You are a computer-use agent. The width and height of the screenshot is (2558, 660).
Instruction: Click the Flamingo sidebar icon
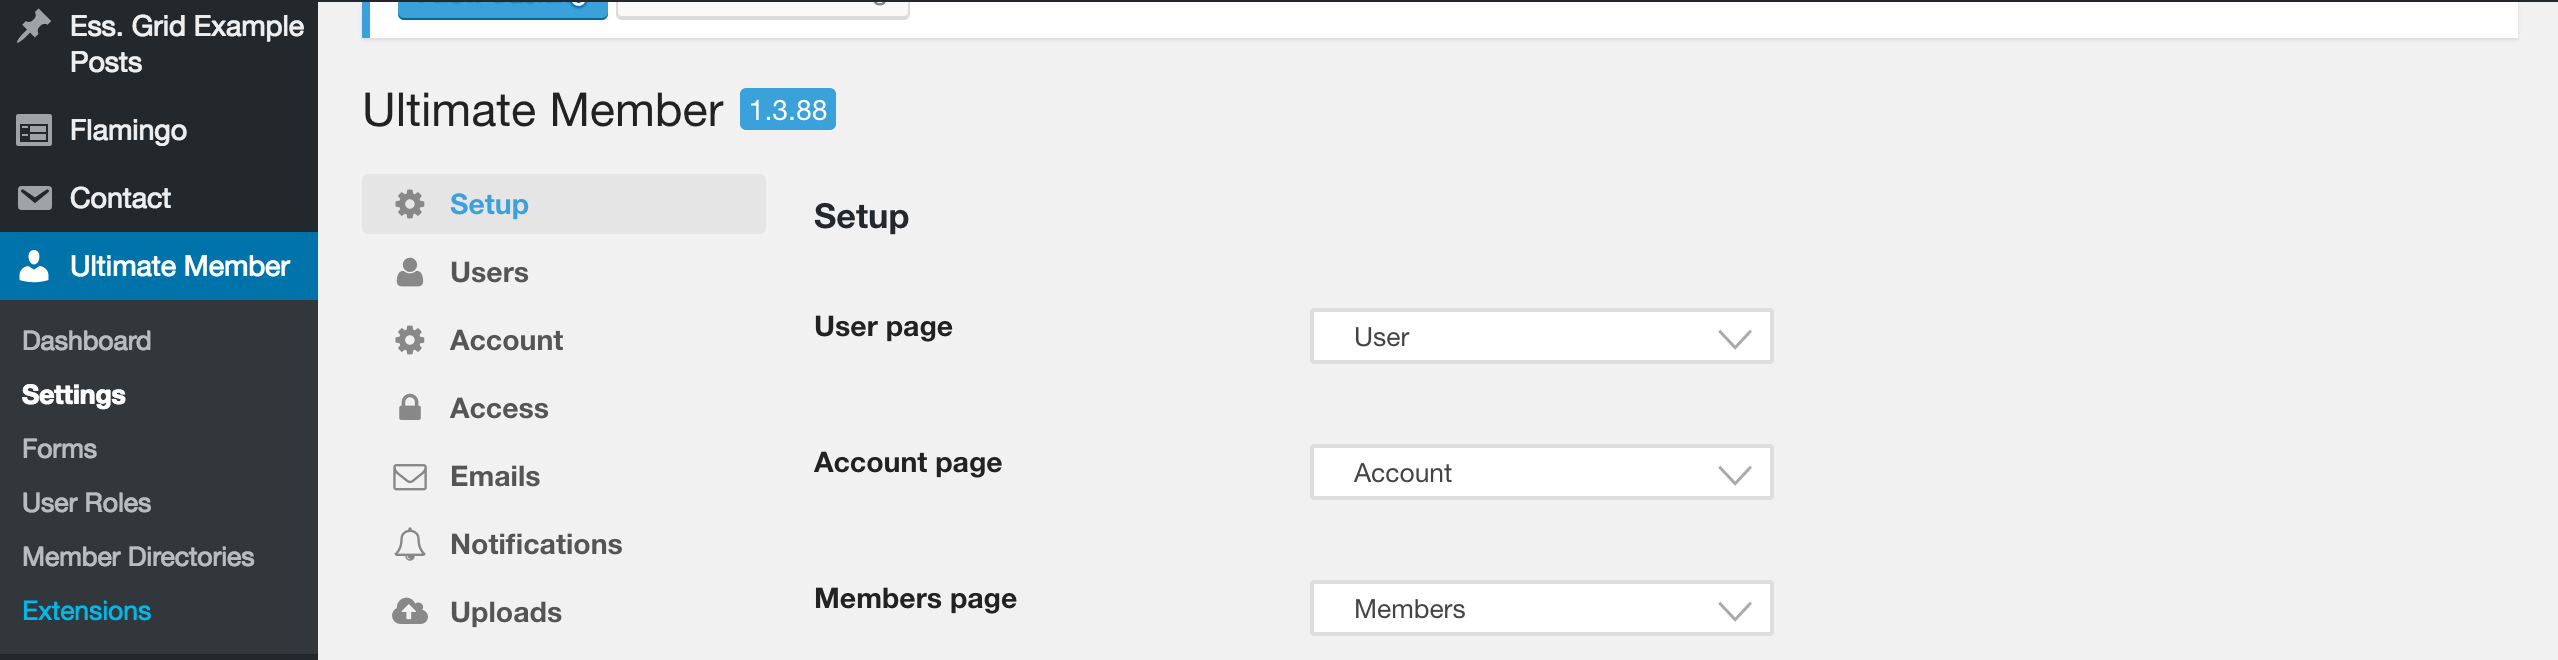coord(34,130)
